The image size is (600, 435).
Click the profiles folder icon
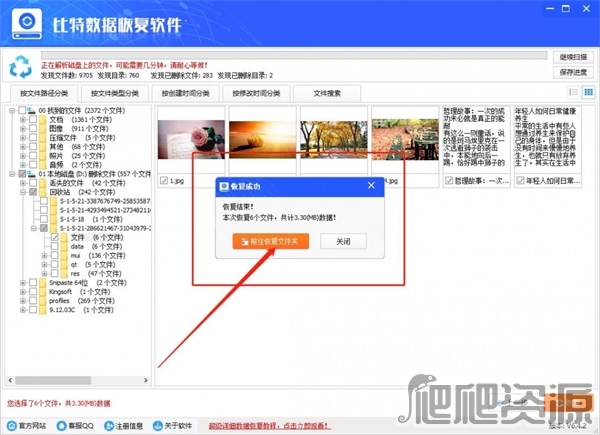pos(43,301)
